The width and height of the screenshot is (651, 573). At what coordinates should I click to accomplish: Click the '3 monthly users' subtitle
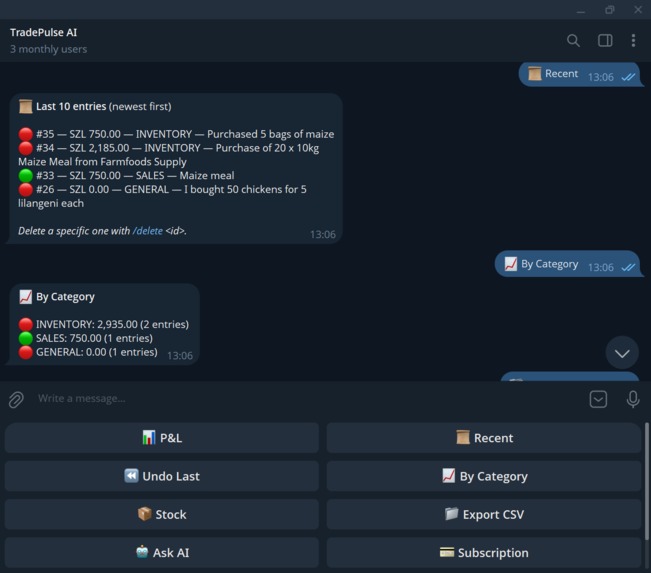click(x=49, y=49)
